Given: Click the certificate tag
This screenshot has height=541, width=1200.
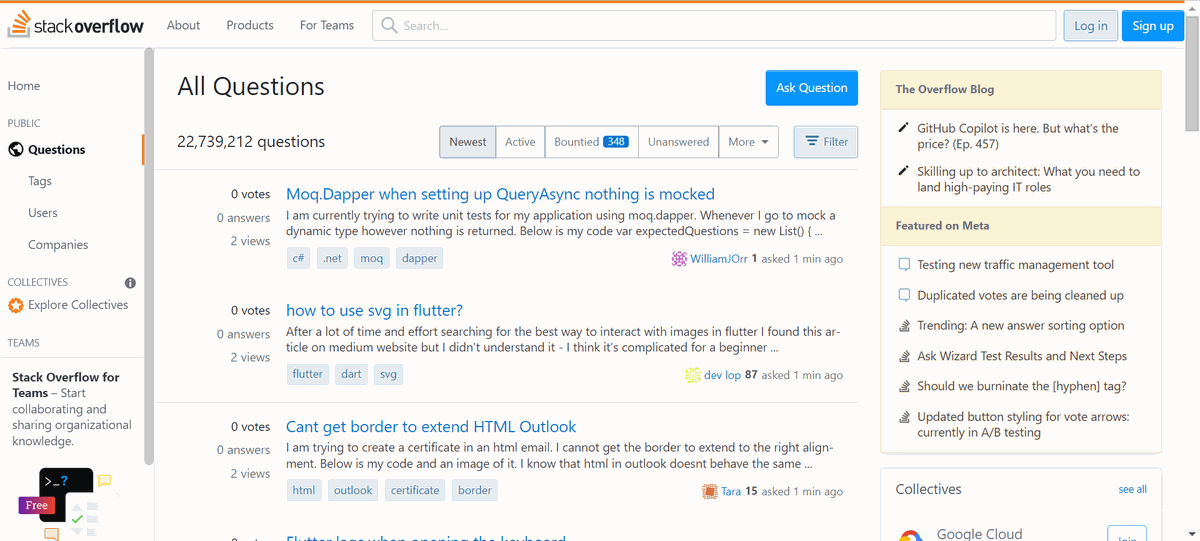Looking at the screenshot, I should point(415,490).
